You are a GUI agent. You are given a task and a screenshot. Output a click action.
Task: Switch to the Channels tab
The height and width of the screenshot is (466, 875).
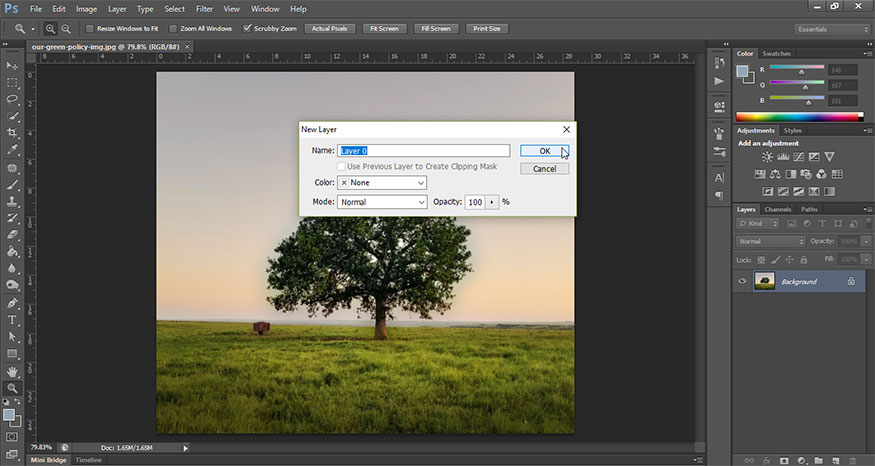(x=778, y=209)
